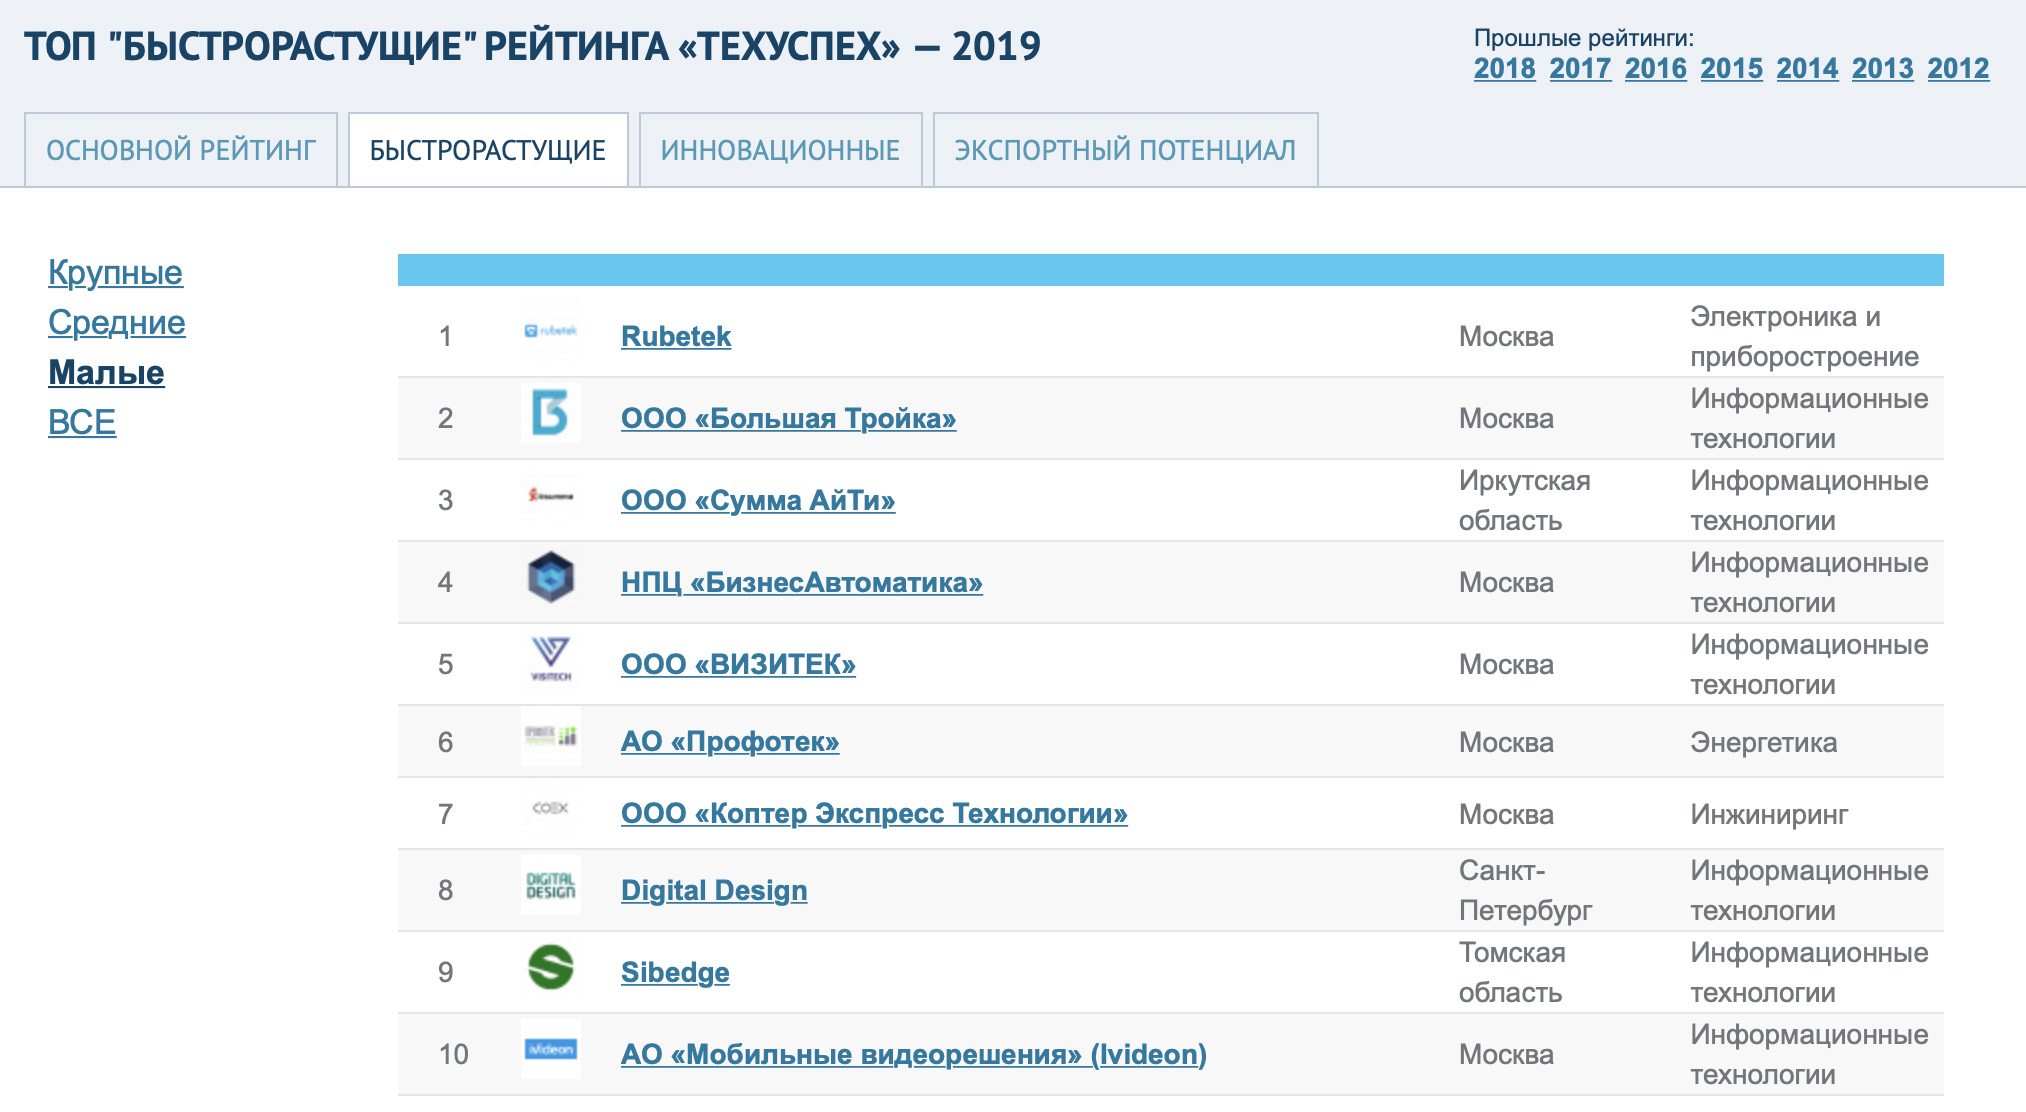This screenshot has width=2026, height=1112.
Task: Click 'Электроника и приборостроение' industry cell
Action: tap(1805, 336)
